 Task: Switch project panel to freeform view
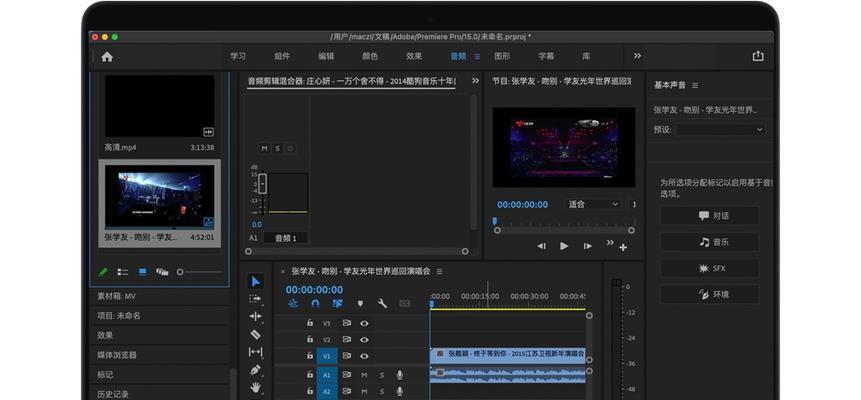pyautogui.click(x=161, y=272)
